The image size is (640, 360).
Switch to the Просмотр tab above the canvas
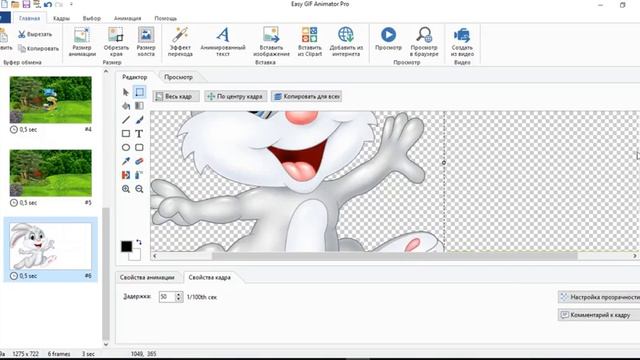click(x=178, y=77)
